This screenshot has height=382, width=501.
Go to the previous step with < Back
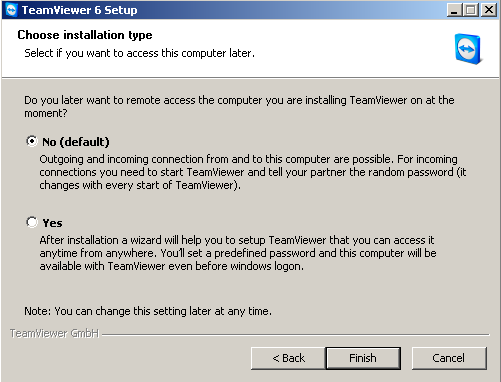[x=288, y=358]
